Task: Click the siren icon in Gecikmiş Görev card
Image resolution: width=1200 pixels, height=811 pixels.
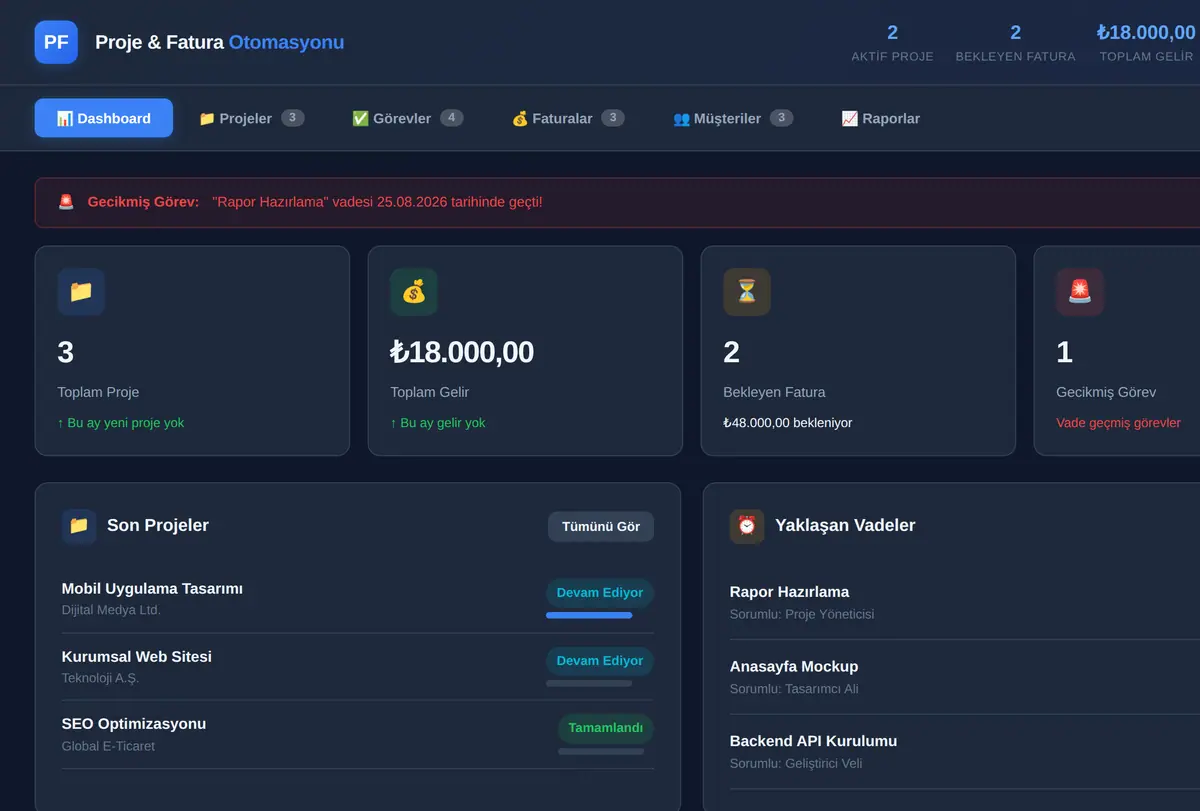Action: 1080,292
